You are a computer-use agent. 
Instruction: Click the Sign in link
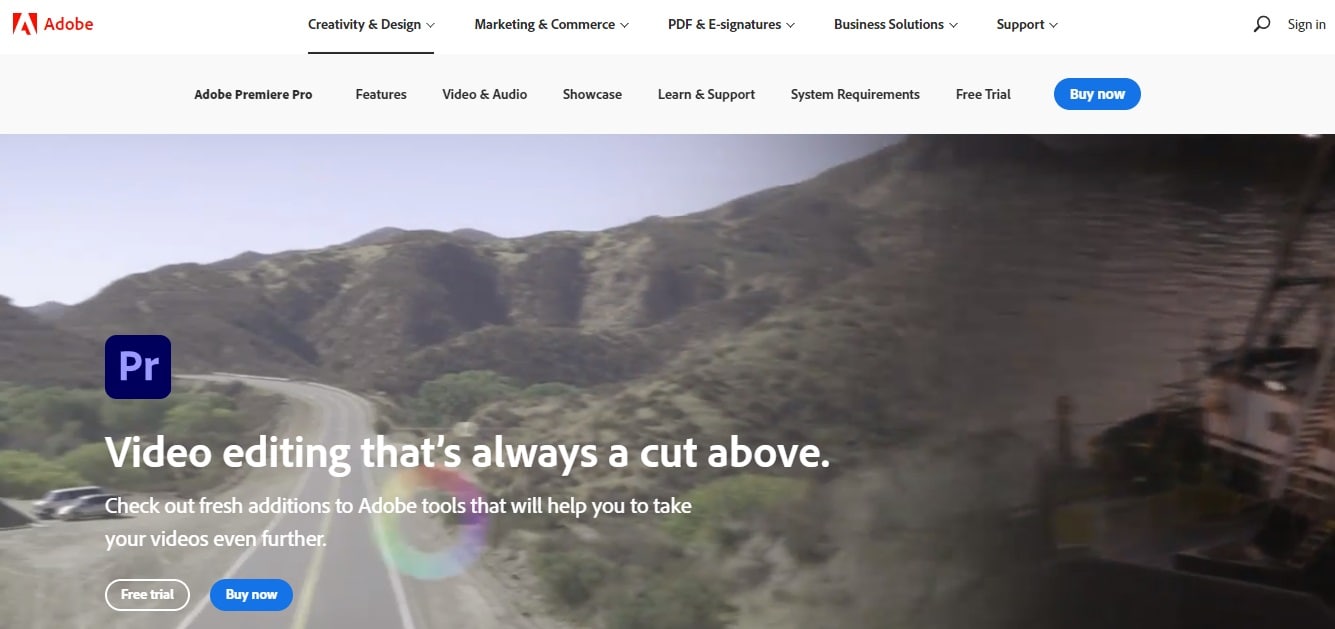[x=1306, y=24]
